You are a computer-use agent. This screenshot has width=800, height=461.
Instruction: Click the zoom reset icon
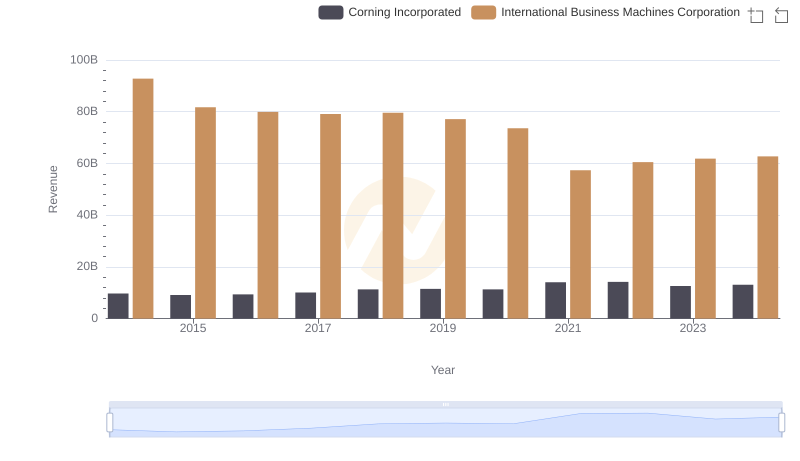(x=781, y=15)
